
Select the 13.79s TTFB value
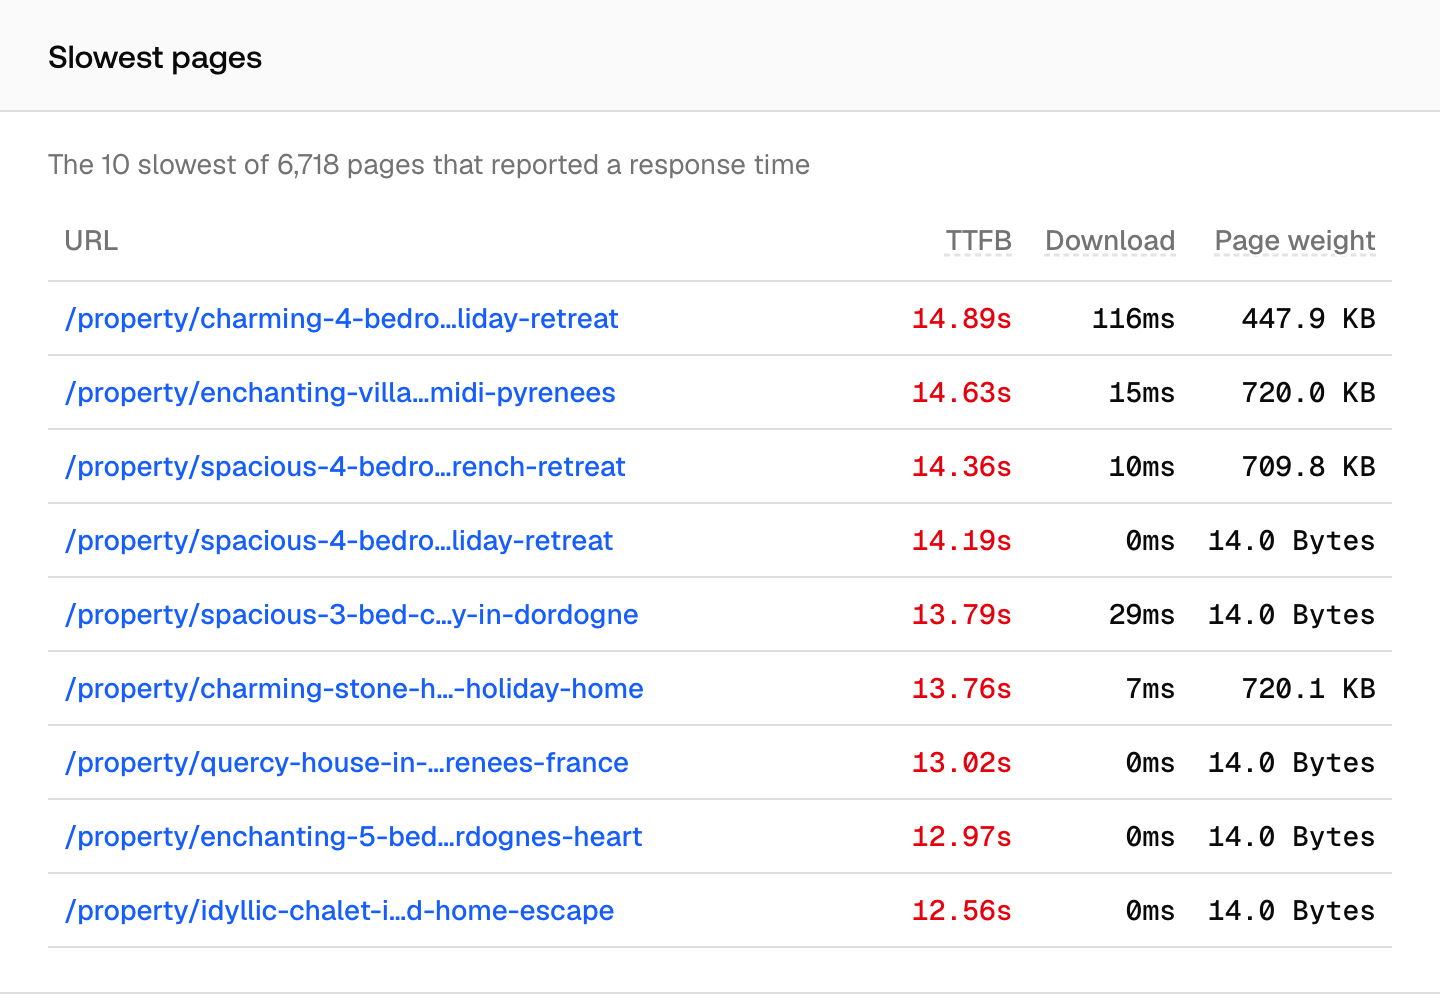961,614
